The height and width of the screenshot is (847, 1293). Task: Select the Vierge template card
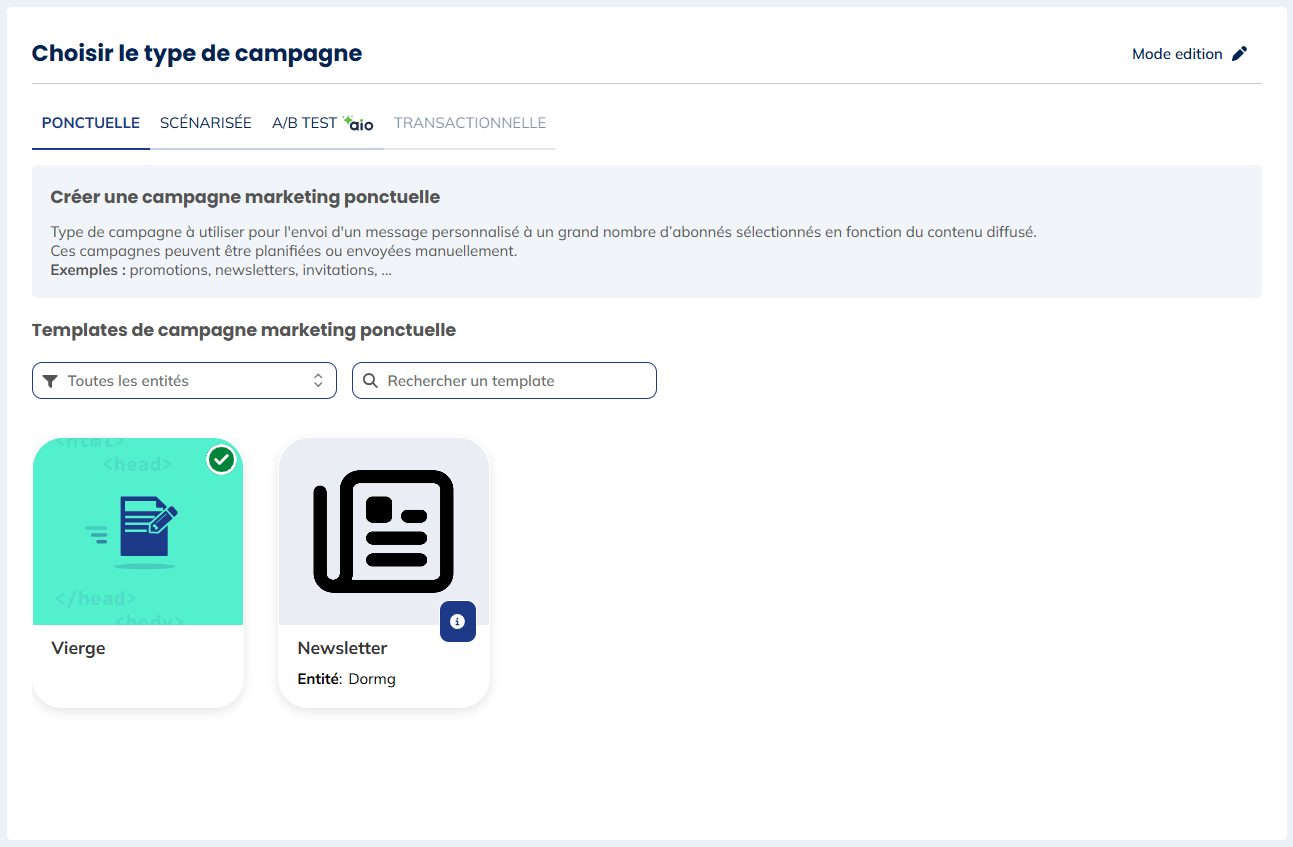[x=138, y=571]
